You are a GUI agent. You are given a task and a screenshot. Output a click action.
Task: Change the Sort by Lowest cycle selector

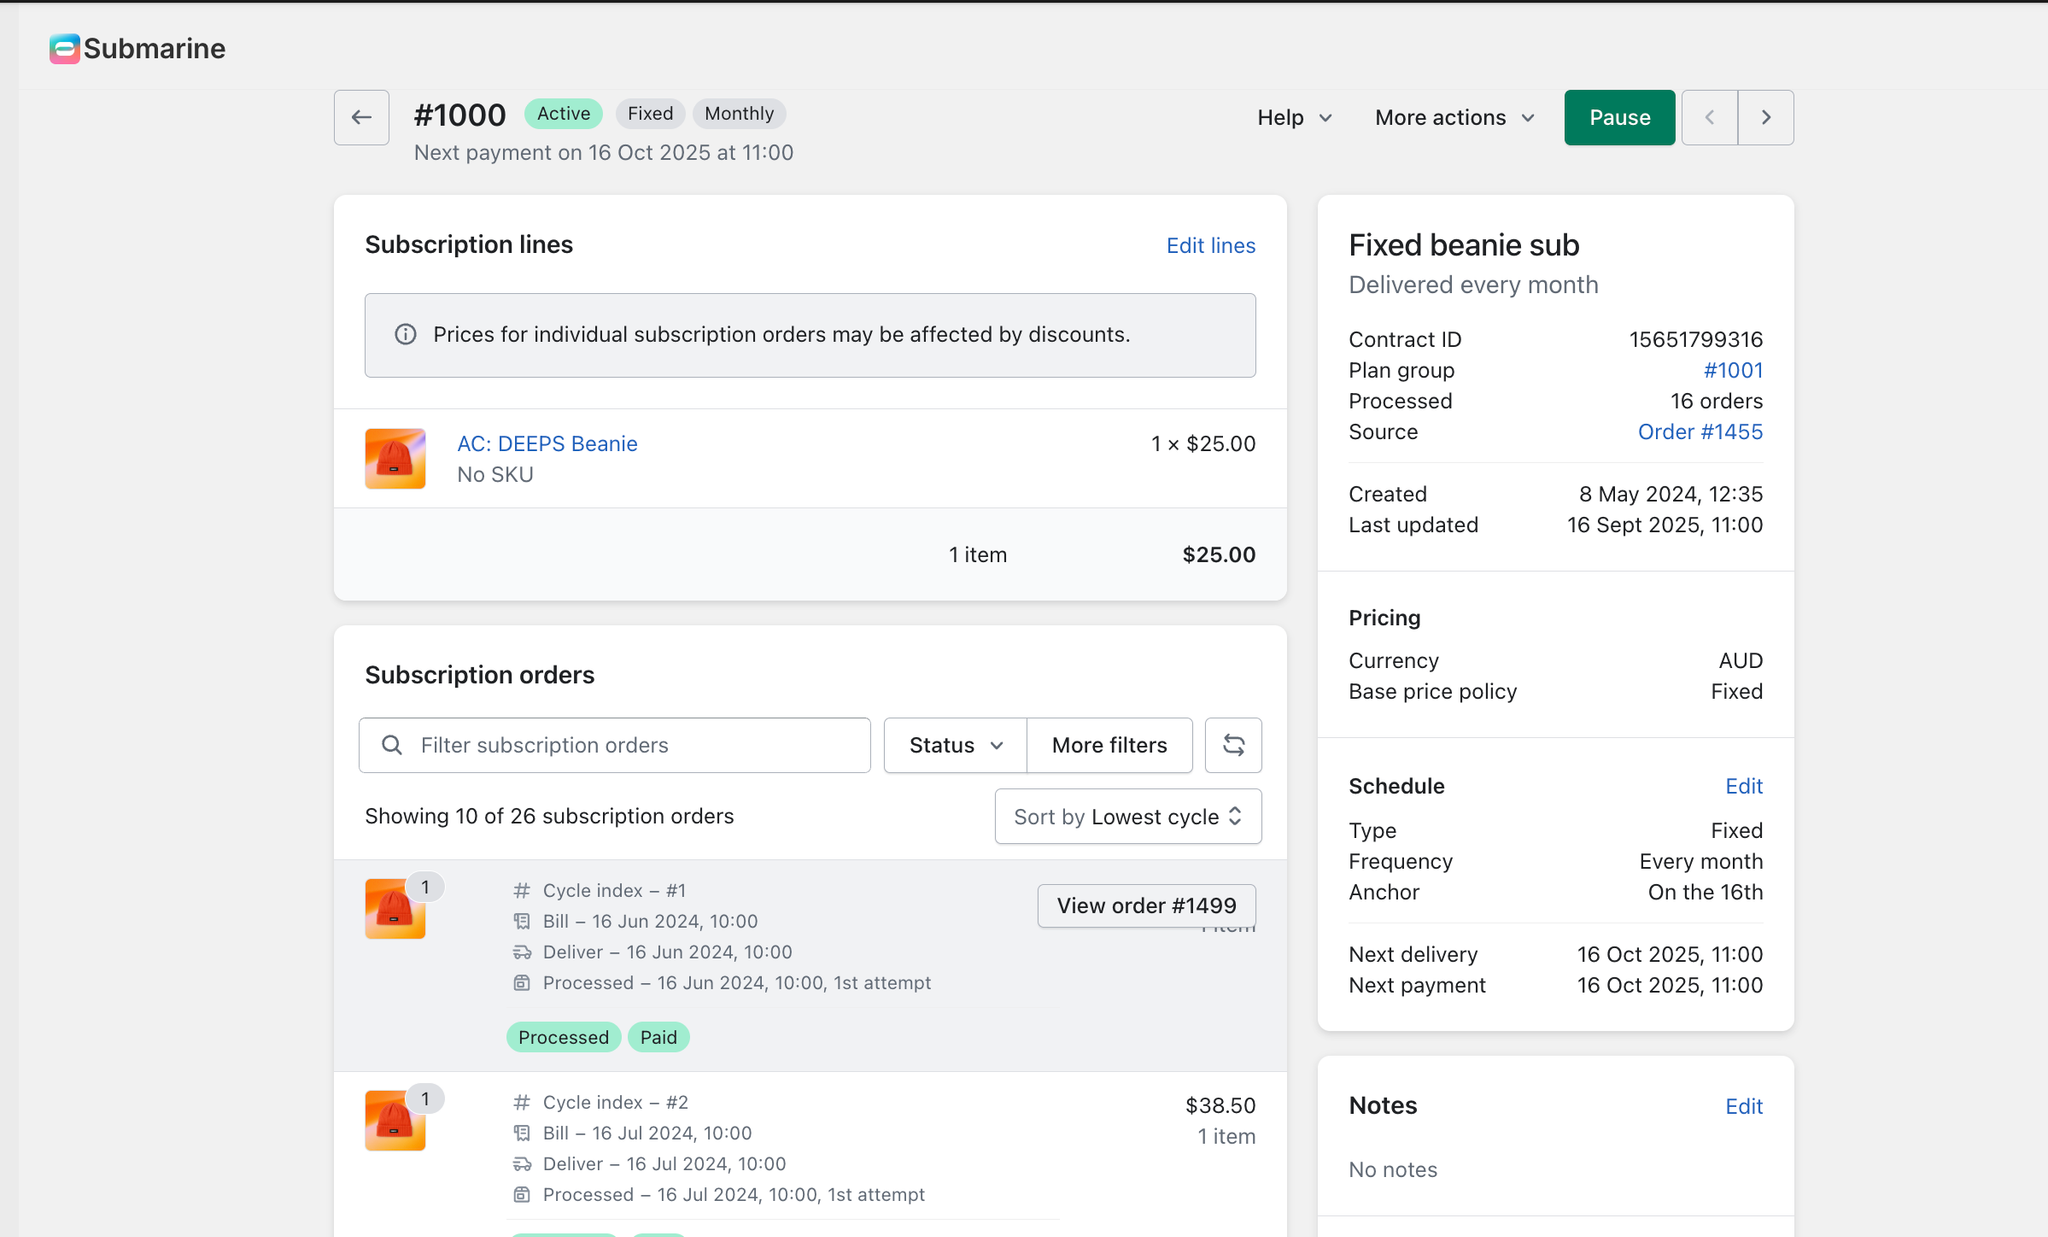pos(1128,817)
